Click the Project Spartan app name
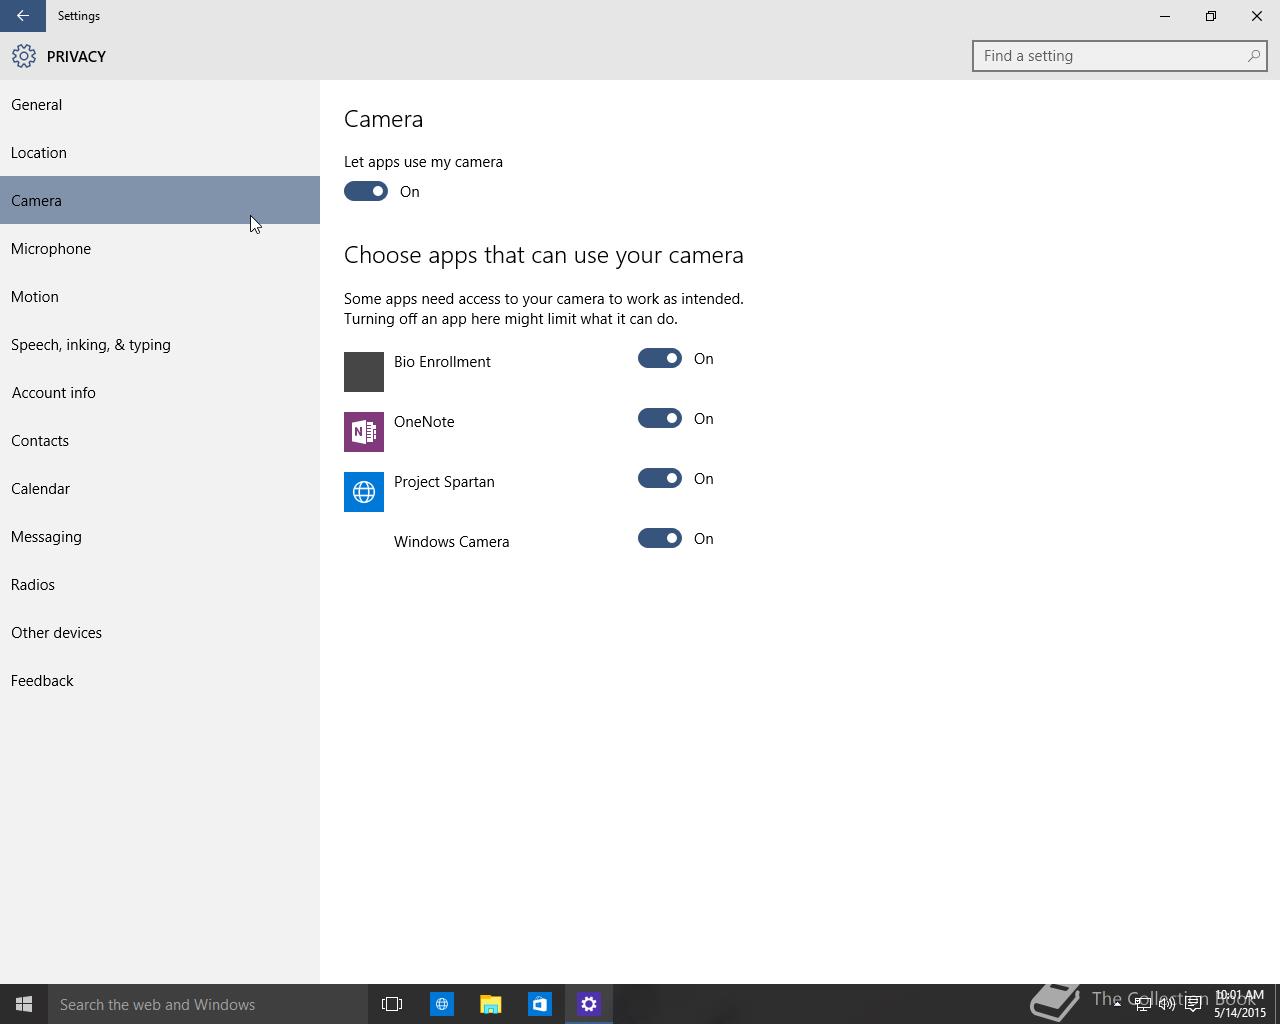Viewport: 1280px width, 1024px height. tap(444, 482)
